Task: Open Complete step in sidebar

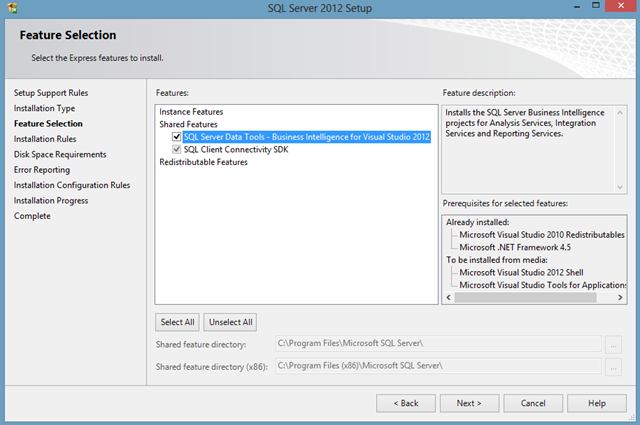Action: [x=32, y=216]
